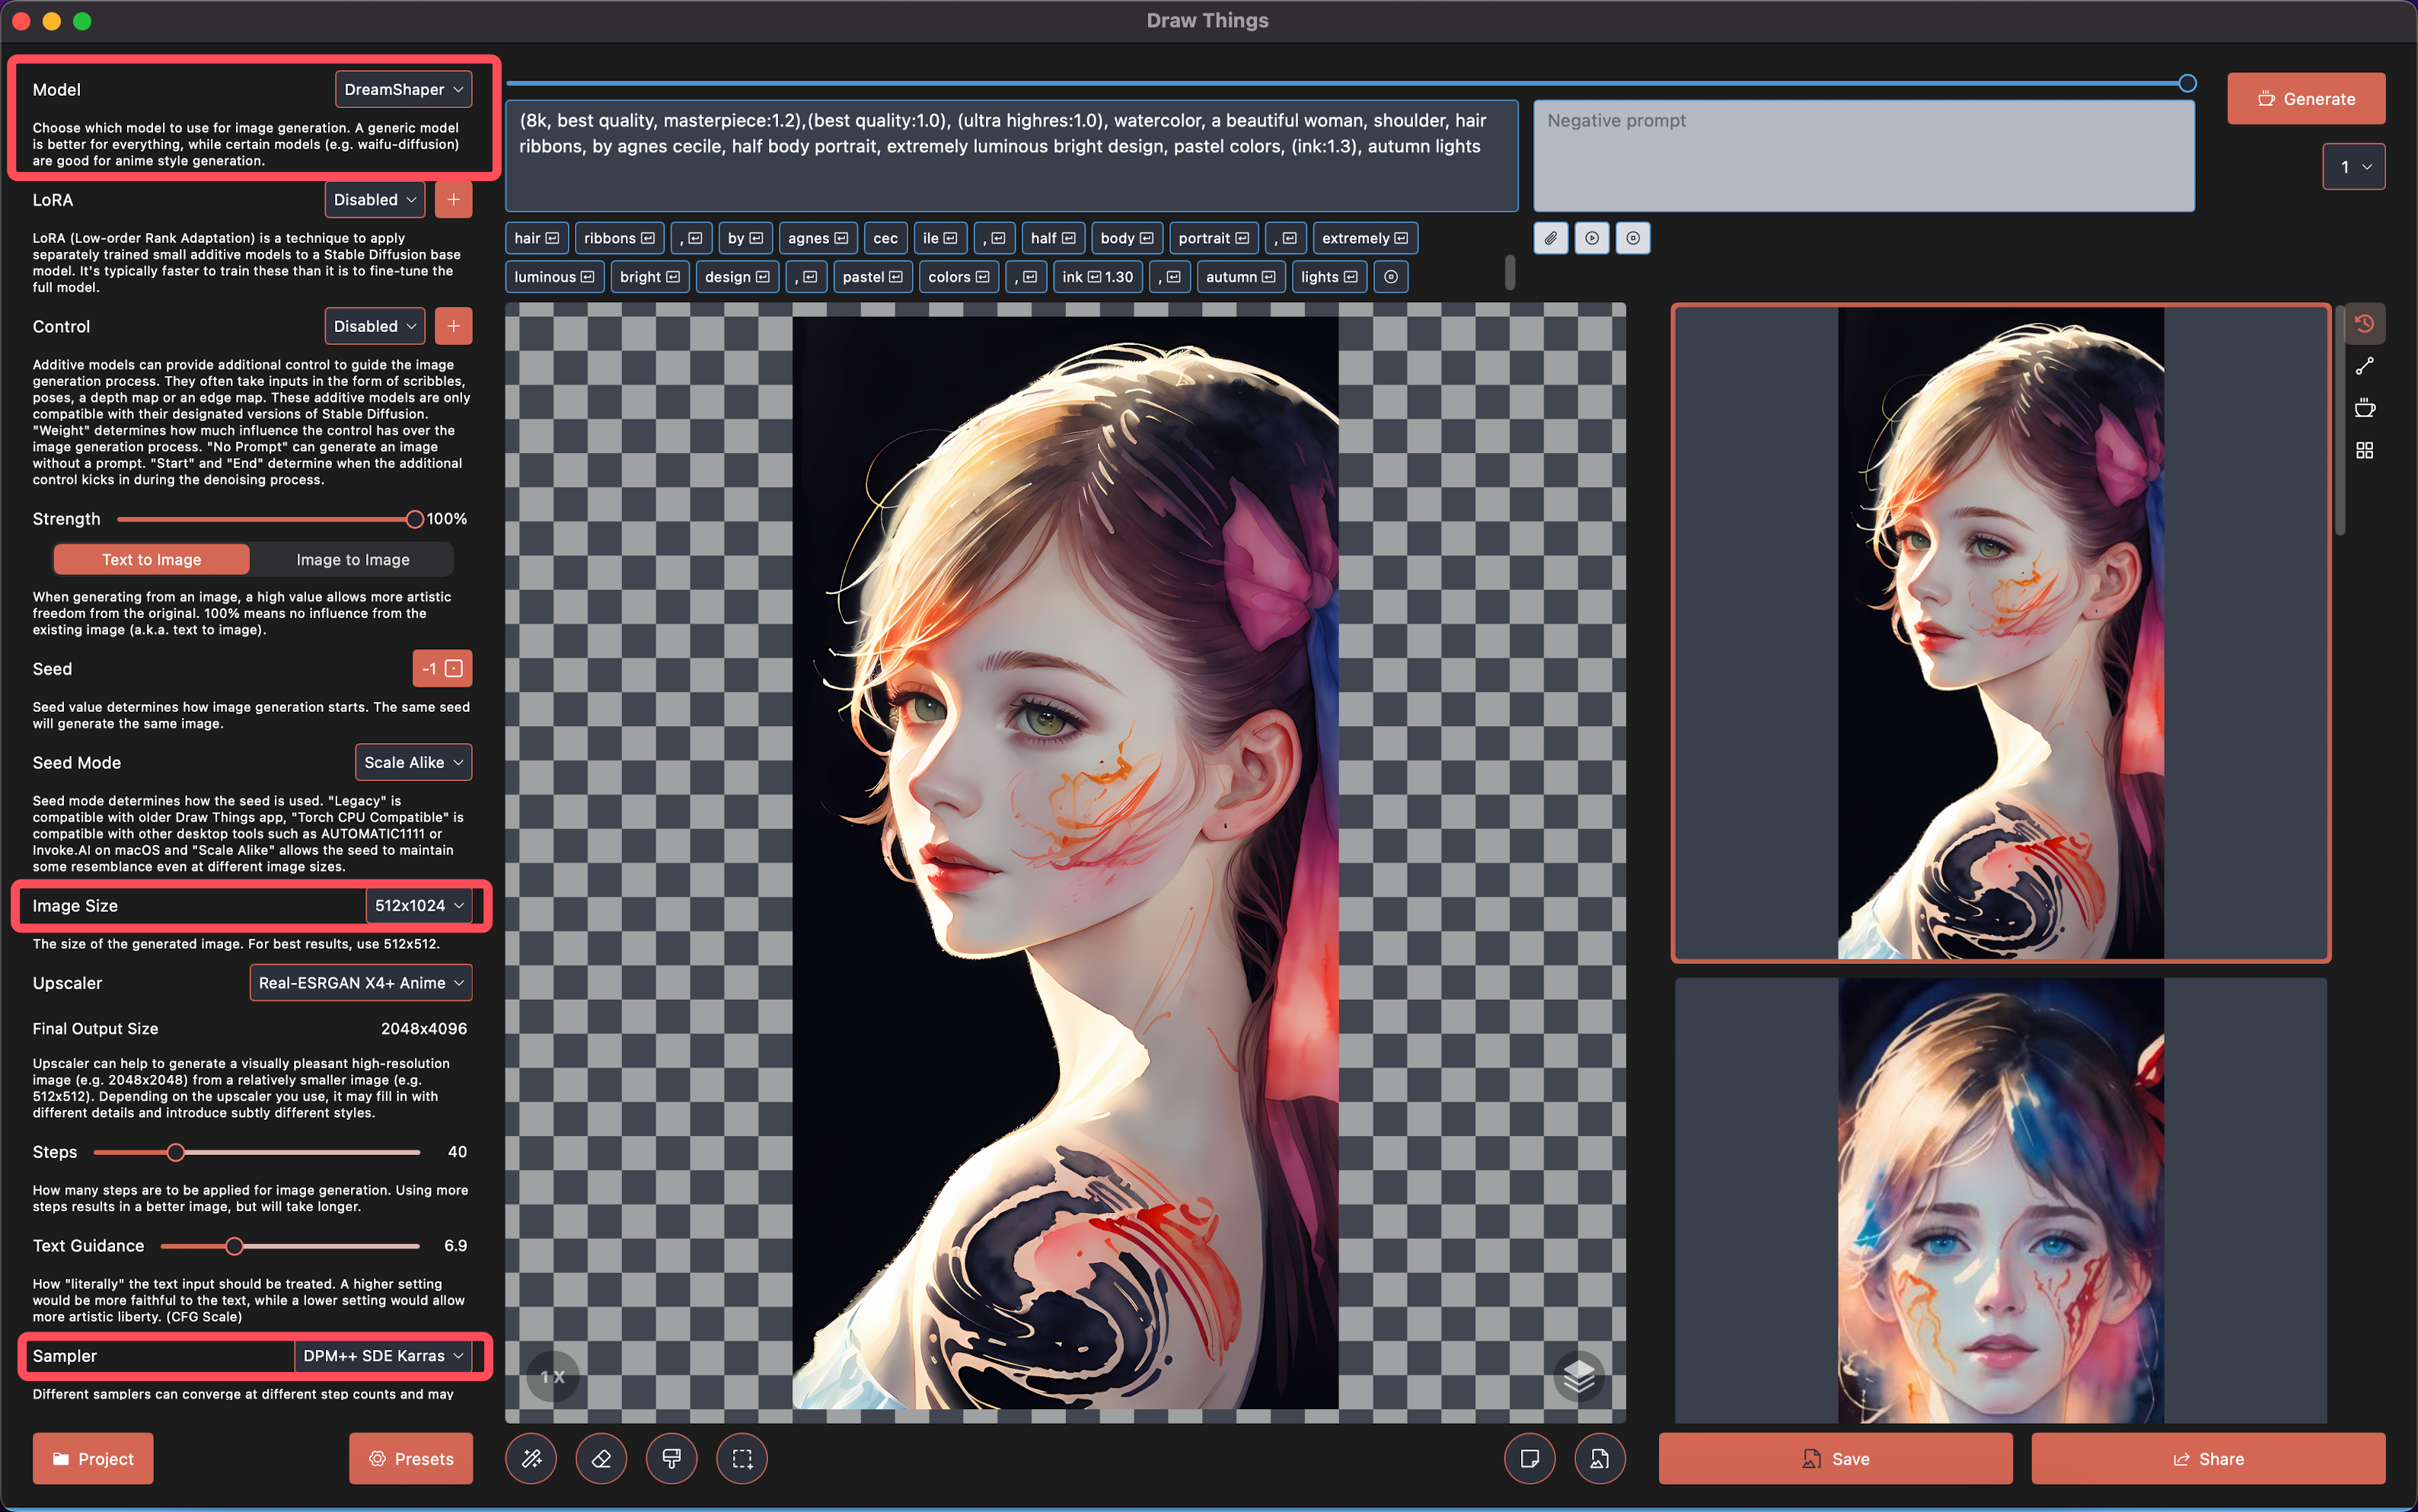
Task: Select the blue-eyed portrait history thumbnail
Action: 2000,1200
